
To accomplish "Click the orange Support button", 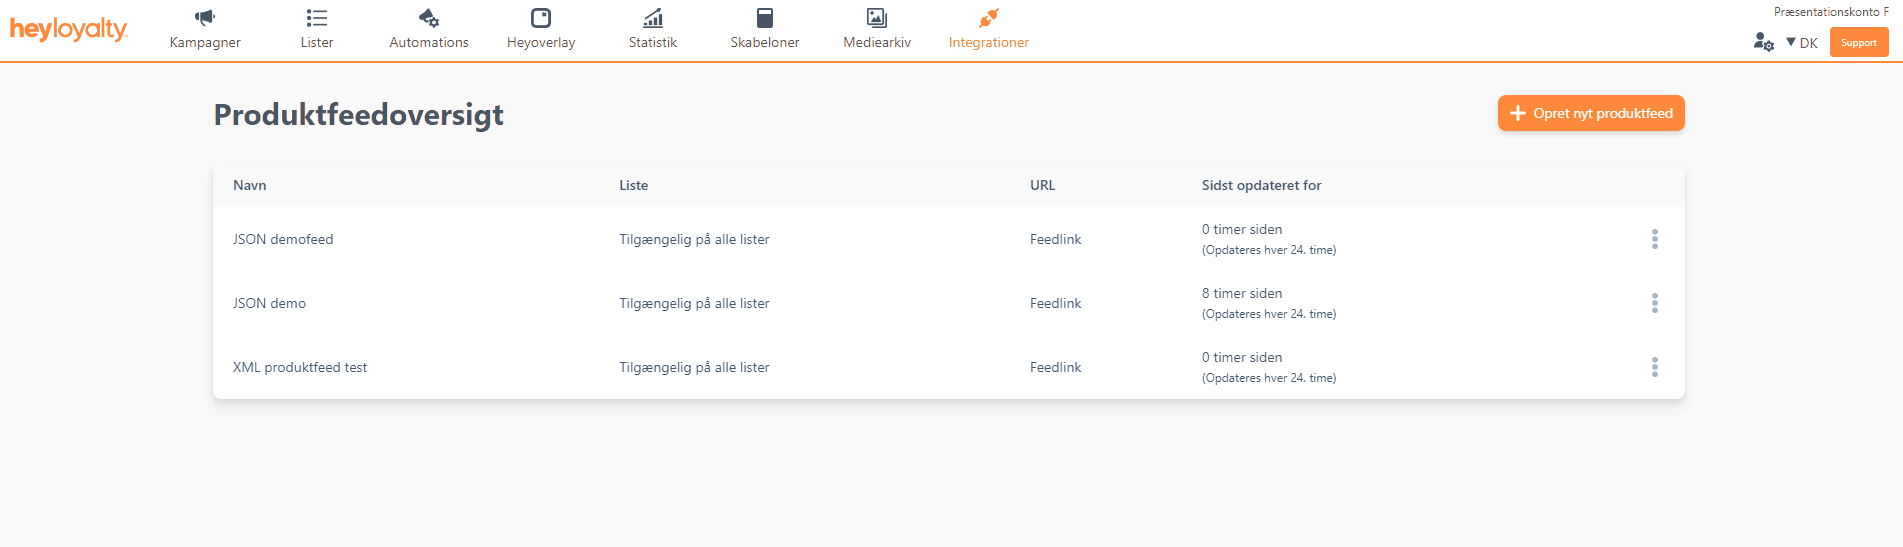I will tap(1859, 42).
